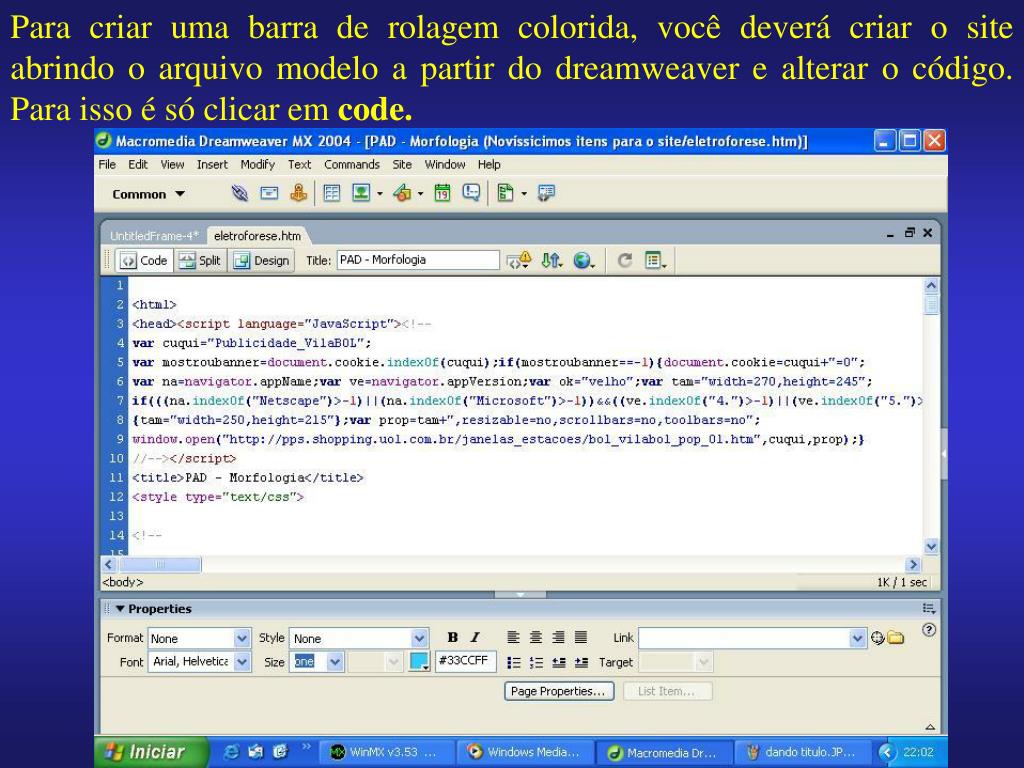Screen dimensions: 1024x768
Task: Open View Options icon
Action: pyautogui.click(x=655, y=261)
